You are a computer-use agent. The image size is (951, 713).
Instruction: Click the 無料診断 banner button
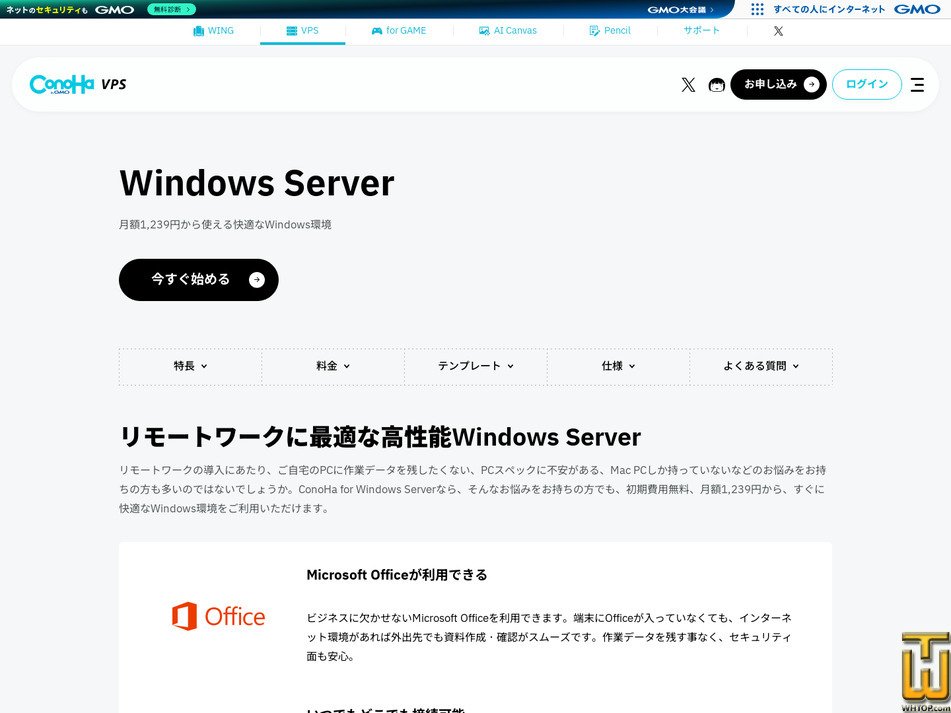coord(172,9)
